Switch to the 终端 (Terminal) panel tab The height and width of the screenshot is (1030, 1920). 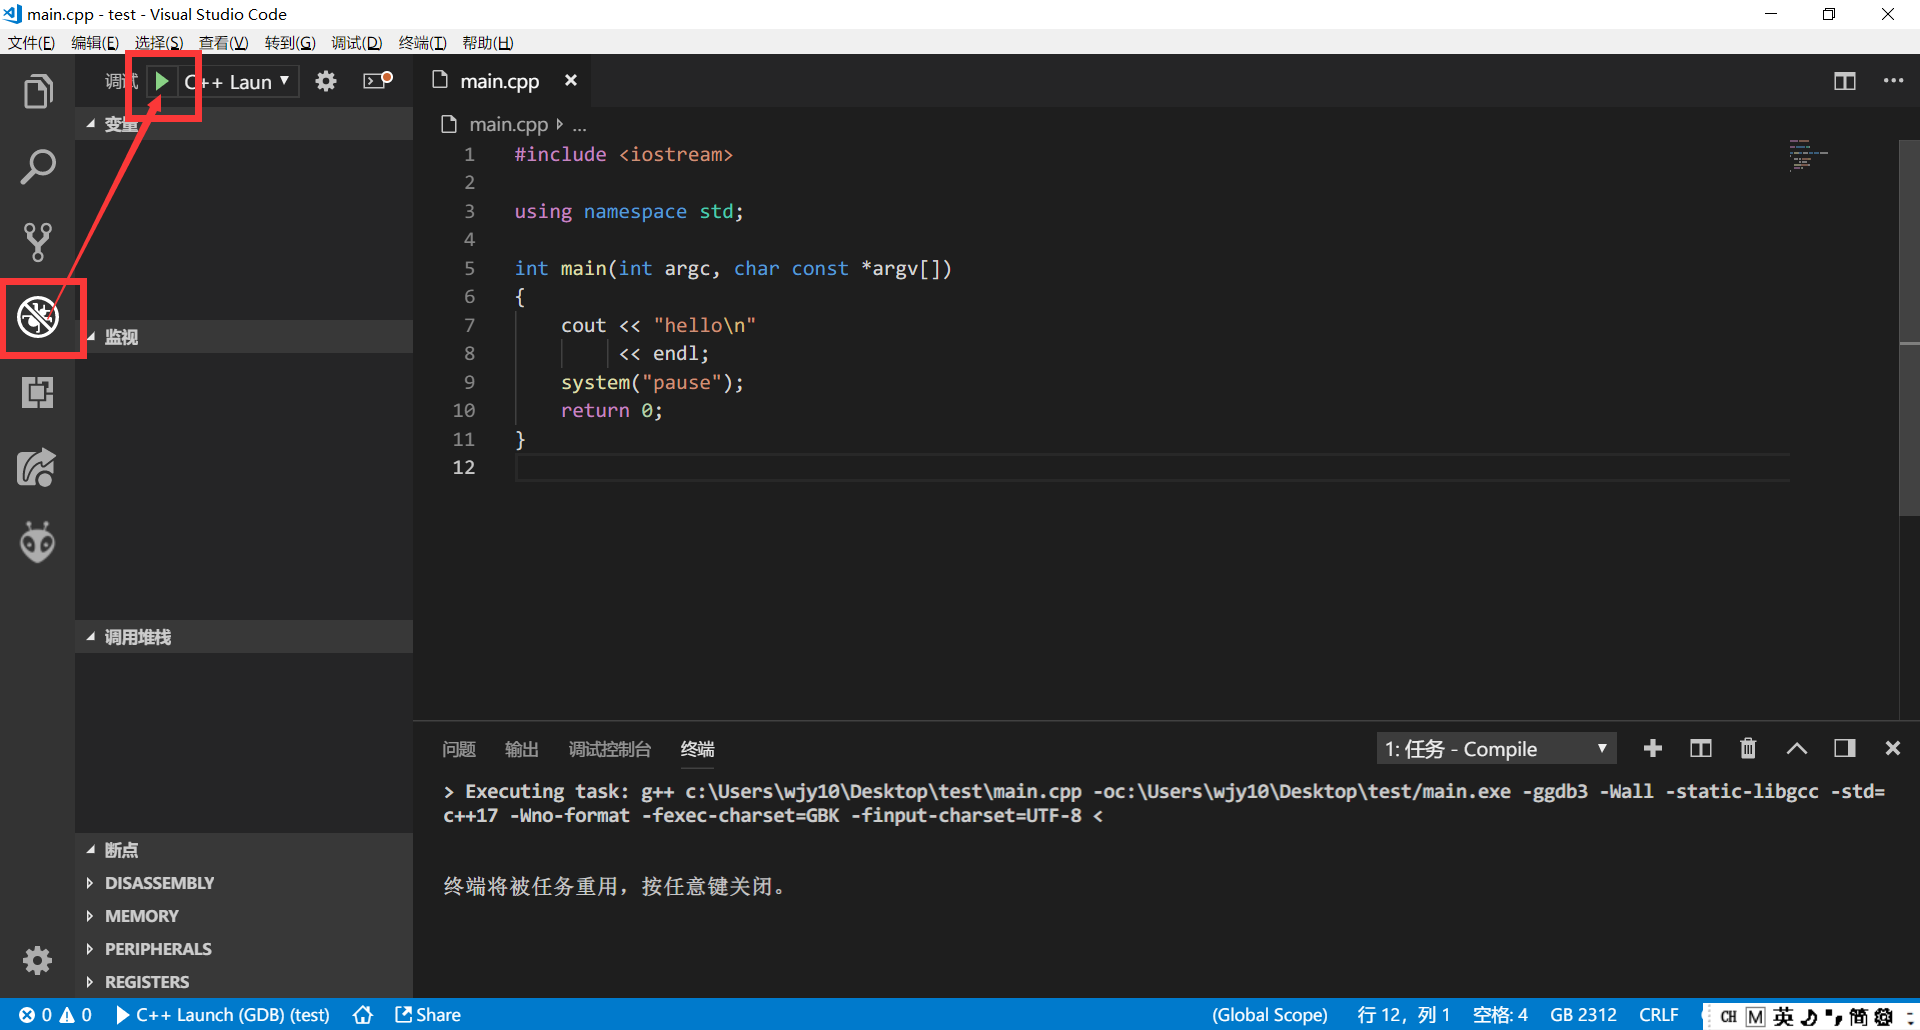[697, 749]
